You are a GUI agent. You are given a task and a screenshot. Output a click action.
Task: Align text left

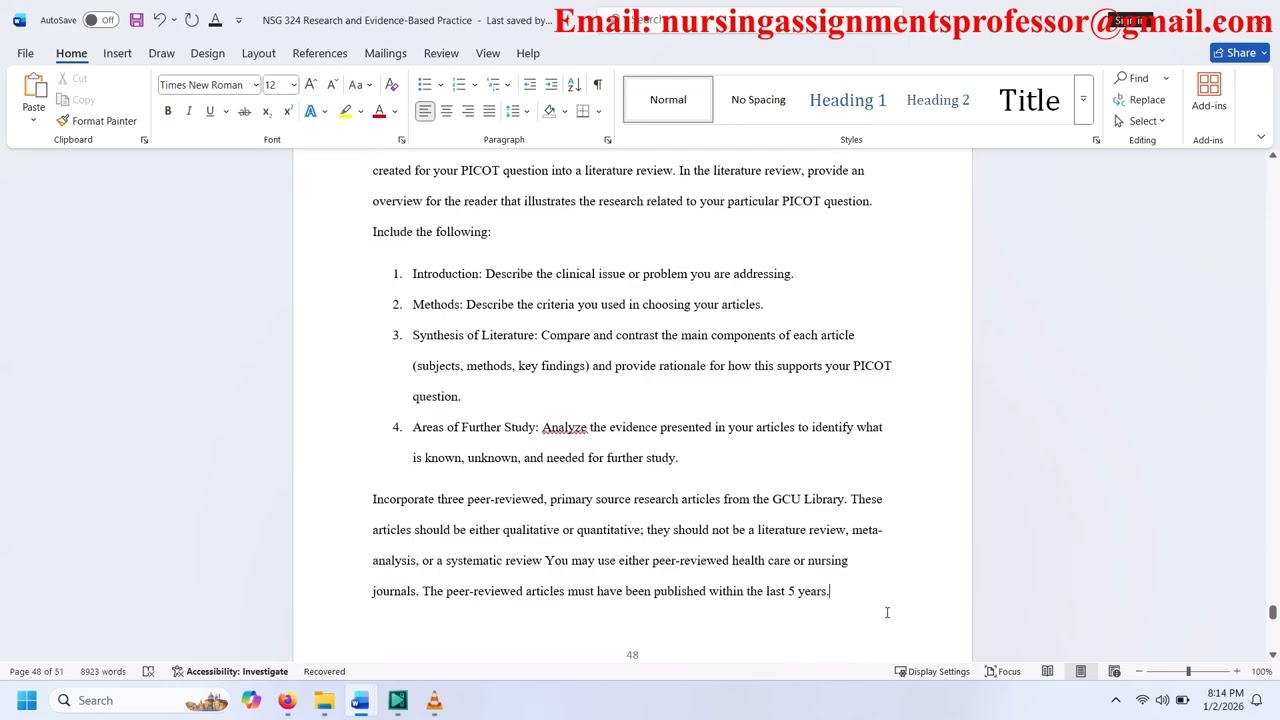(x=425, y=111)
